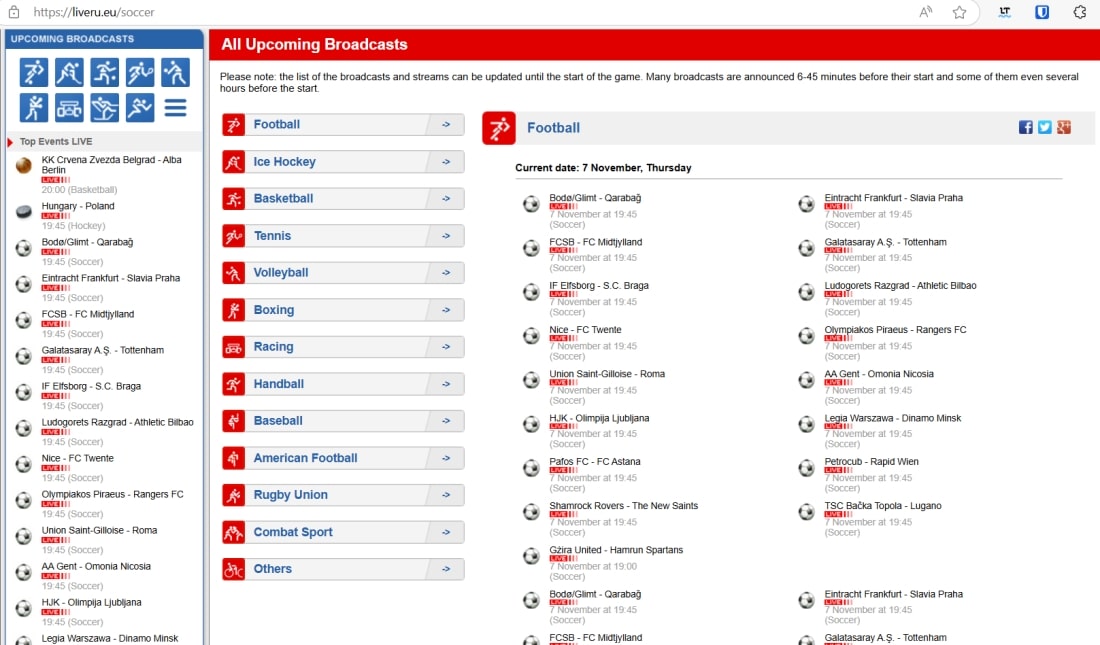
Task: Expand the Racing category arrow
Action: coord(446,347)
